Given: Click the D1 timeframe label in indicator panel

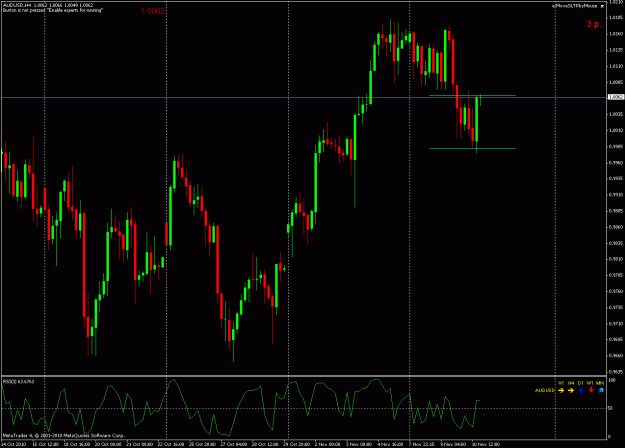Looking at the screenshot, I should [x=581, y=383].
